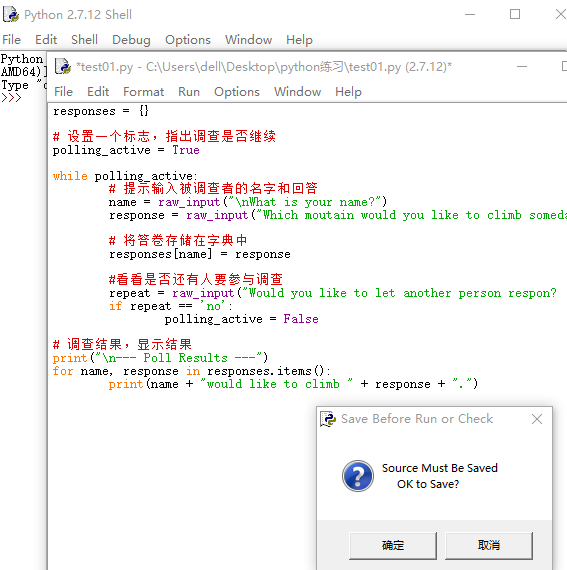The height and width of the screenshot is (570, 567).
Task: Maximize the Python Shell window
Action: pos(515,15)
